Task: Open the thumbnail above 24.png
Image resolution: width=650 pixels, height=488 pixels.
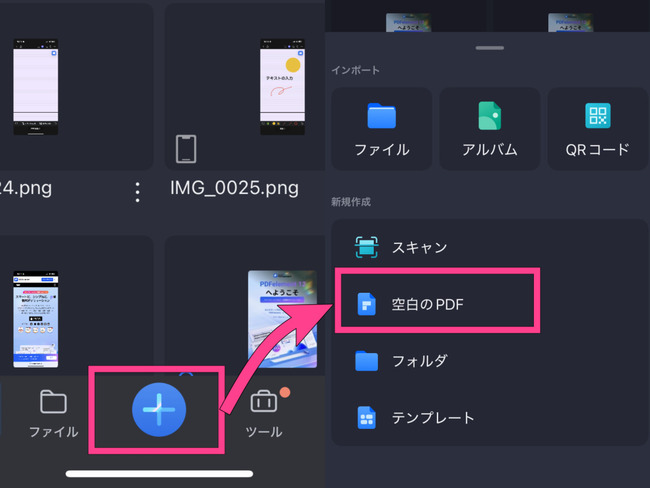Action: 36,87
